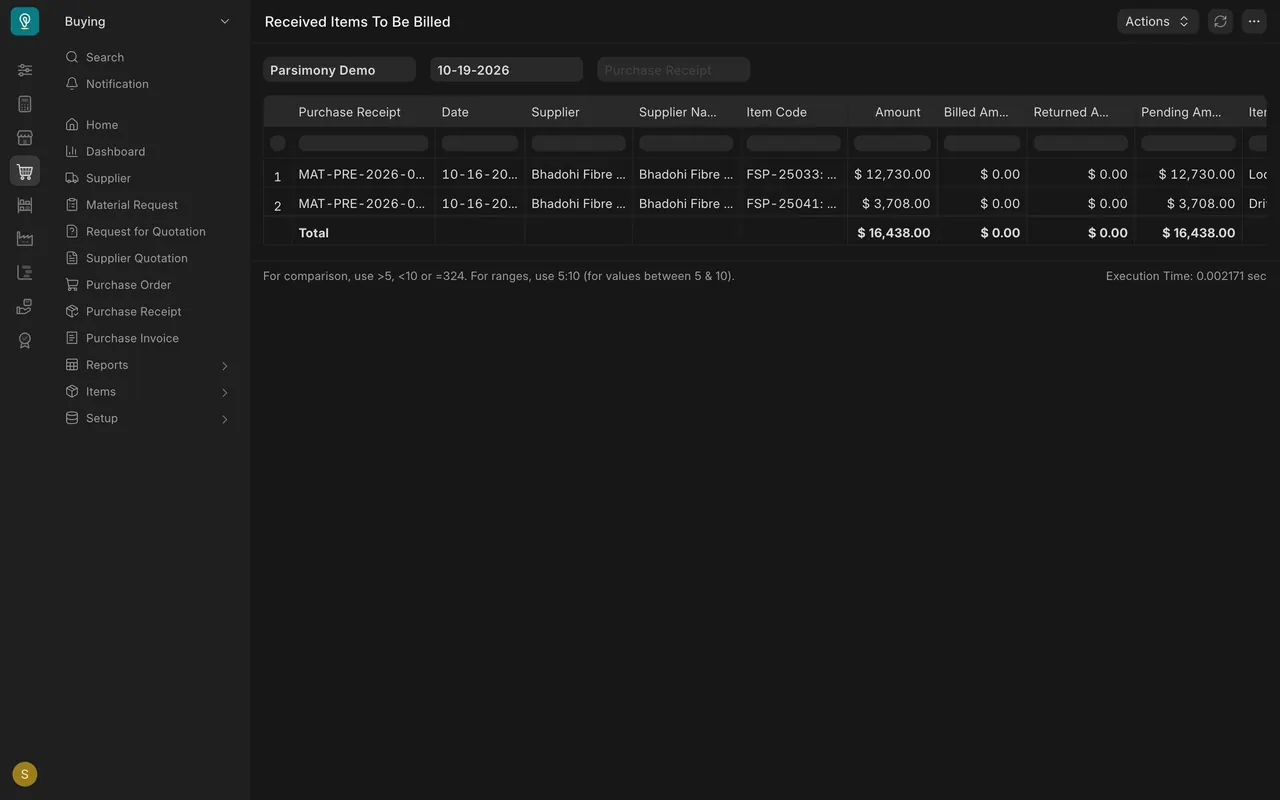Image resolution: width=1280 pixels, height=800 pixels.
Task: Expand the Setup section
Action: 147,418
